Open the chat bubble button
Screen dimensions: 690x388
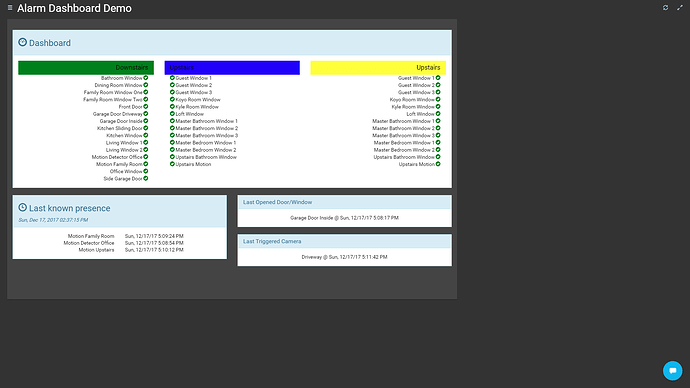pyautogui.click(x=672, y=370)
